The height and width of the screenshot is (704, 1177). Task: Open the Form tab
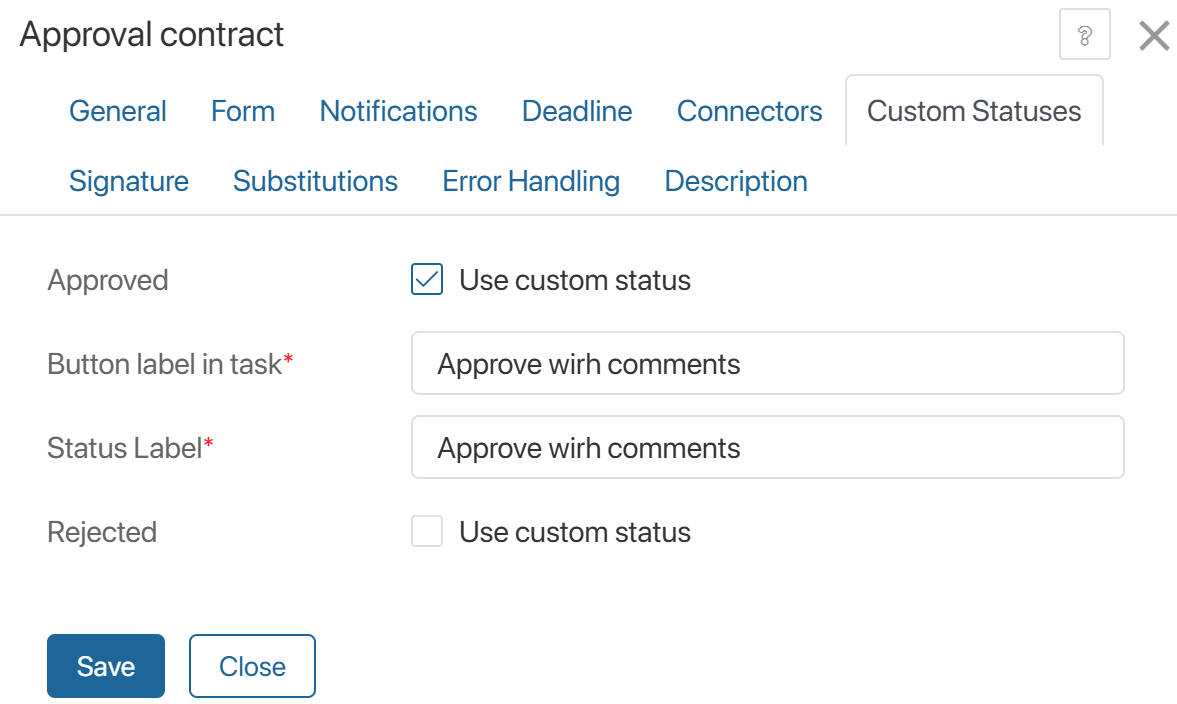coord(243,111)
